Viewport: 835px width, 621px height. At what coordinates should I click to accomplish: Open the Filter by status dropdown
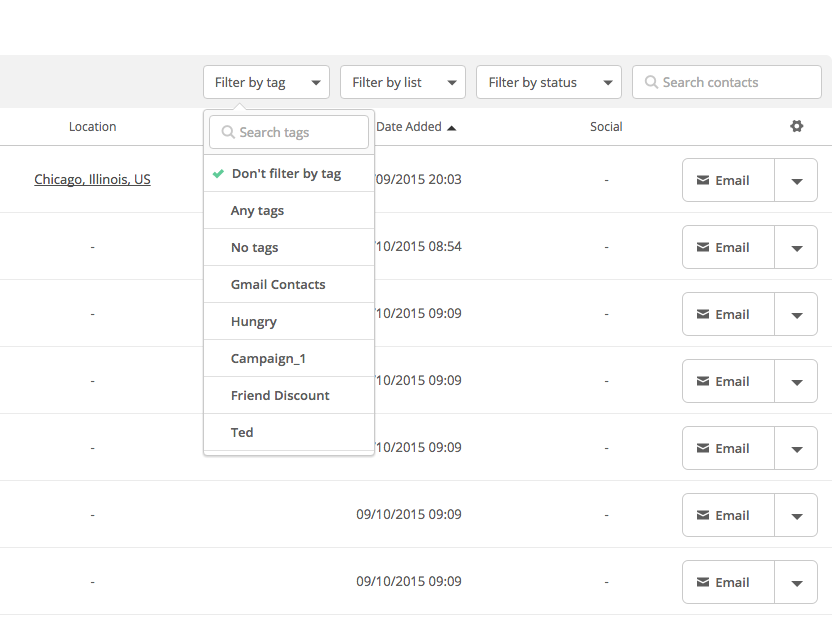548,83
